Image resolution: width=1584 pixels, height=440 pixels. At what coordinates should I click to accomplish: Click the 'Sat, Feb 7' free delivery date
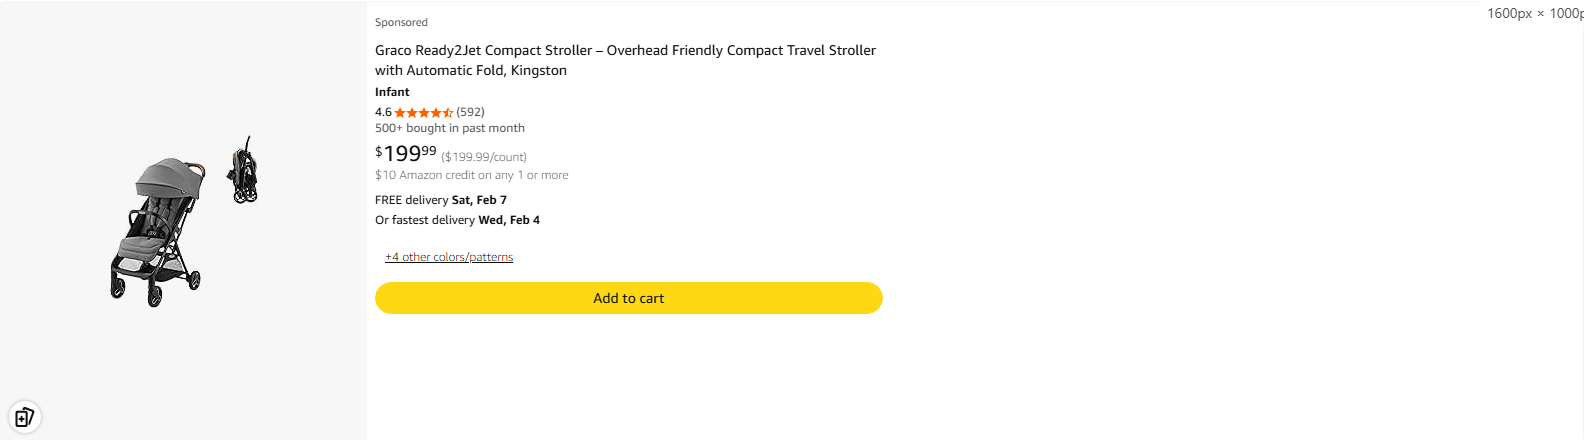coord(479,200)
